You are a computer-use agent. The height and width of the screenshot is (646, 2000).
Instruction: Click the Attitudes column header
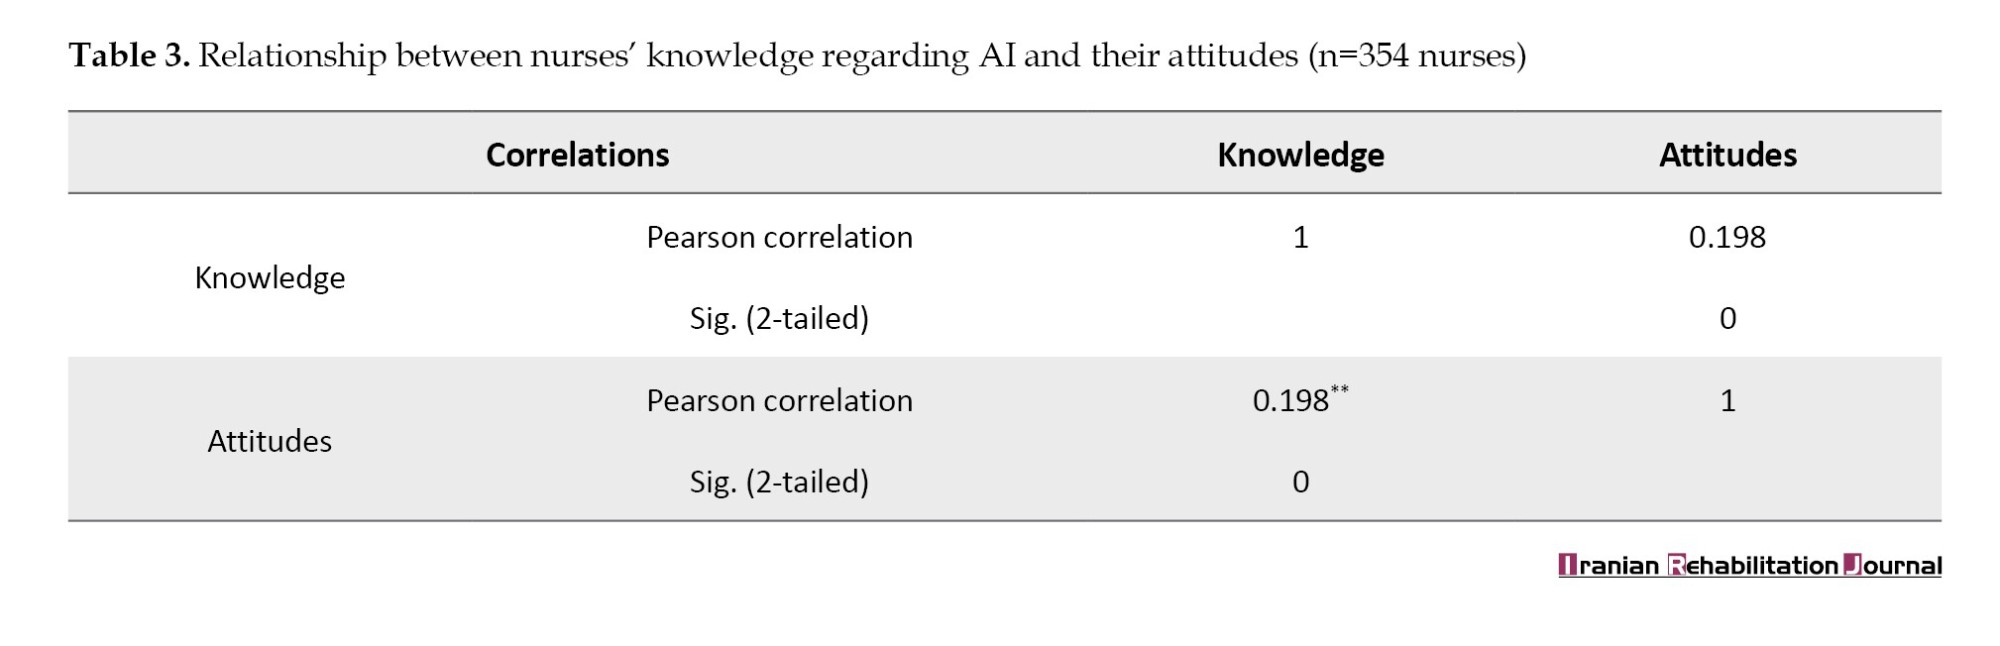[1727, 155]
